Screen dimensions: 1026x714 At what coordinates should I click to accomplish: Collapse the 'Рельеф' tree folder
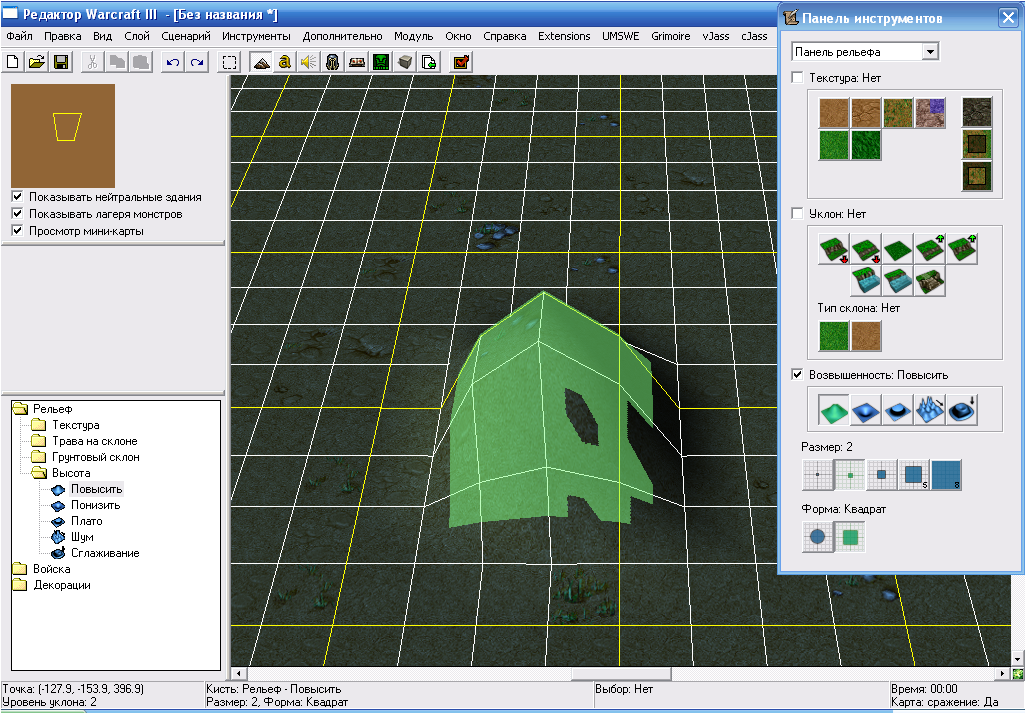[x=20, y=408]
